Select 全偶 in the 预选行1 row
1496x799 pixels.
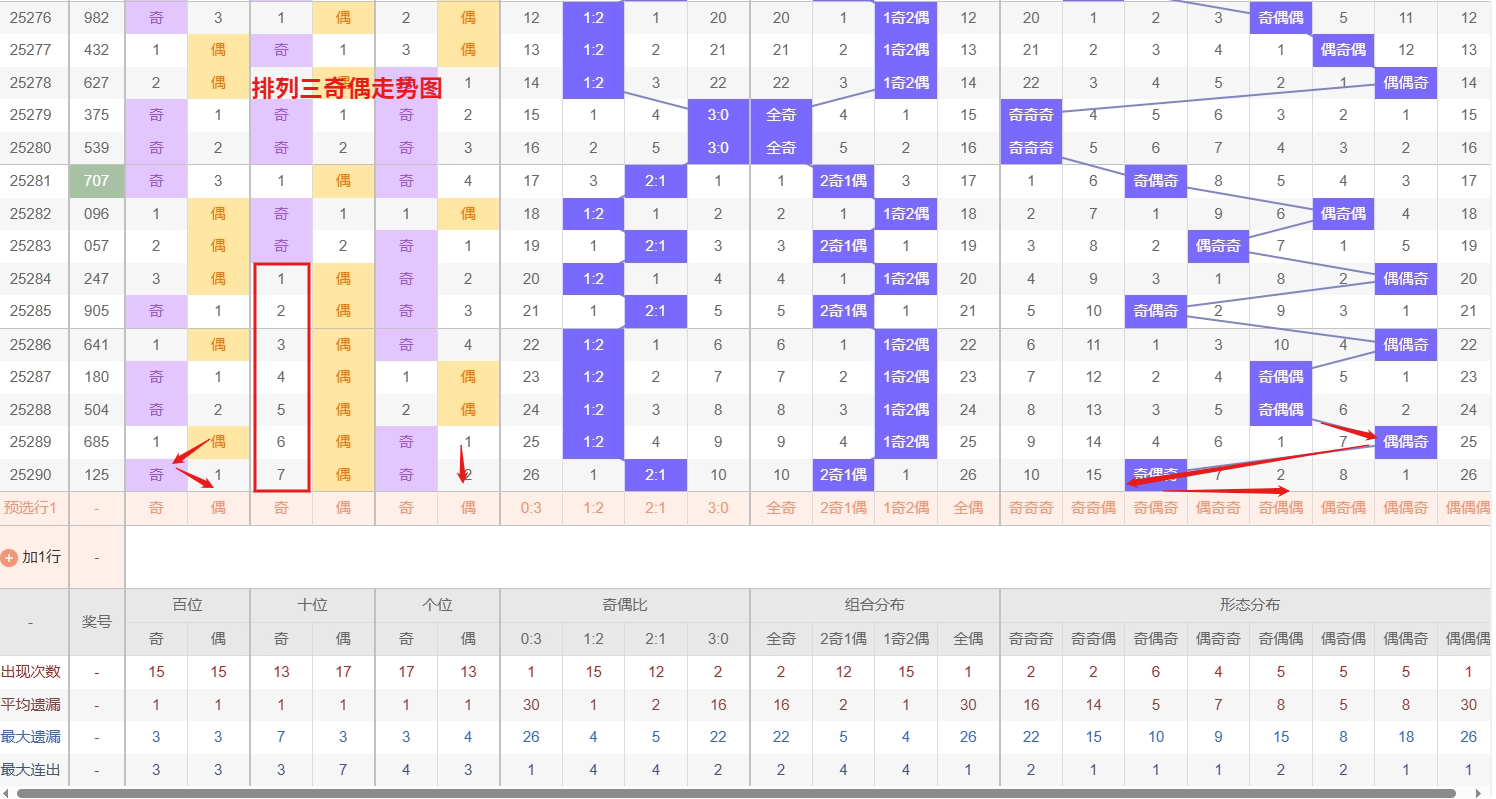pos(967,508)
